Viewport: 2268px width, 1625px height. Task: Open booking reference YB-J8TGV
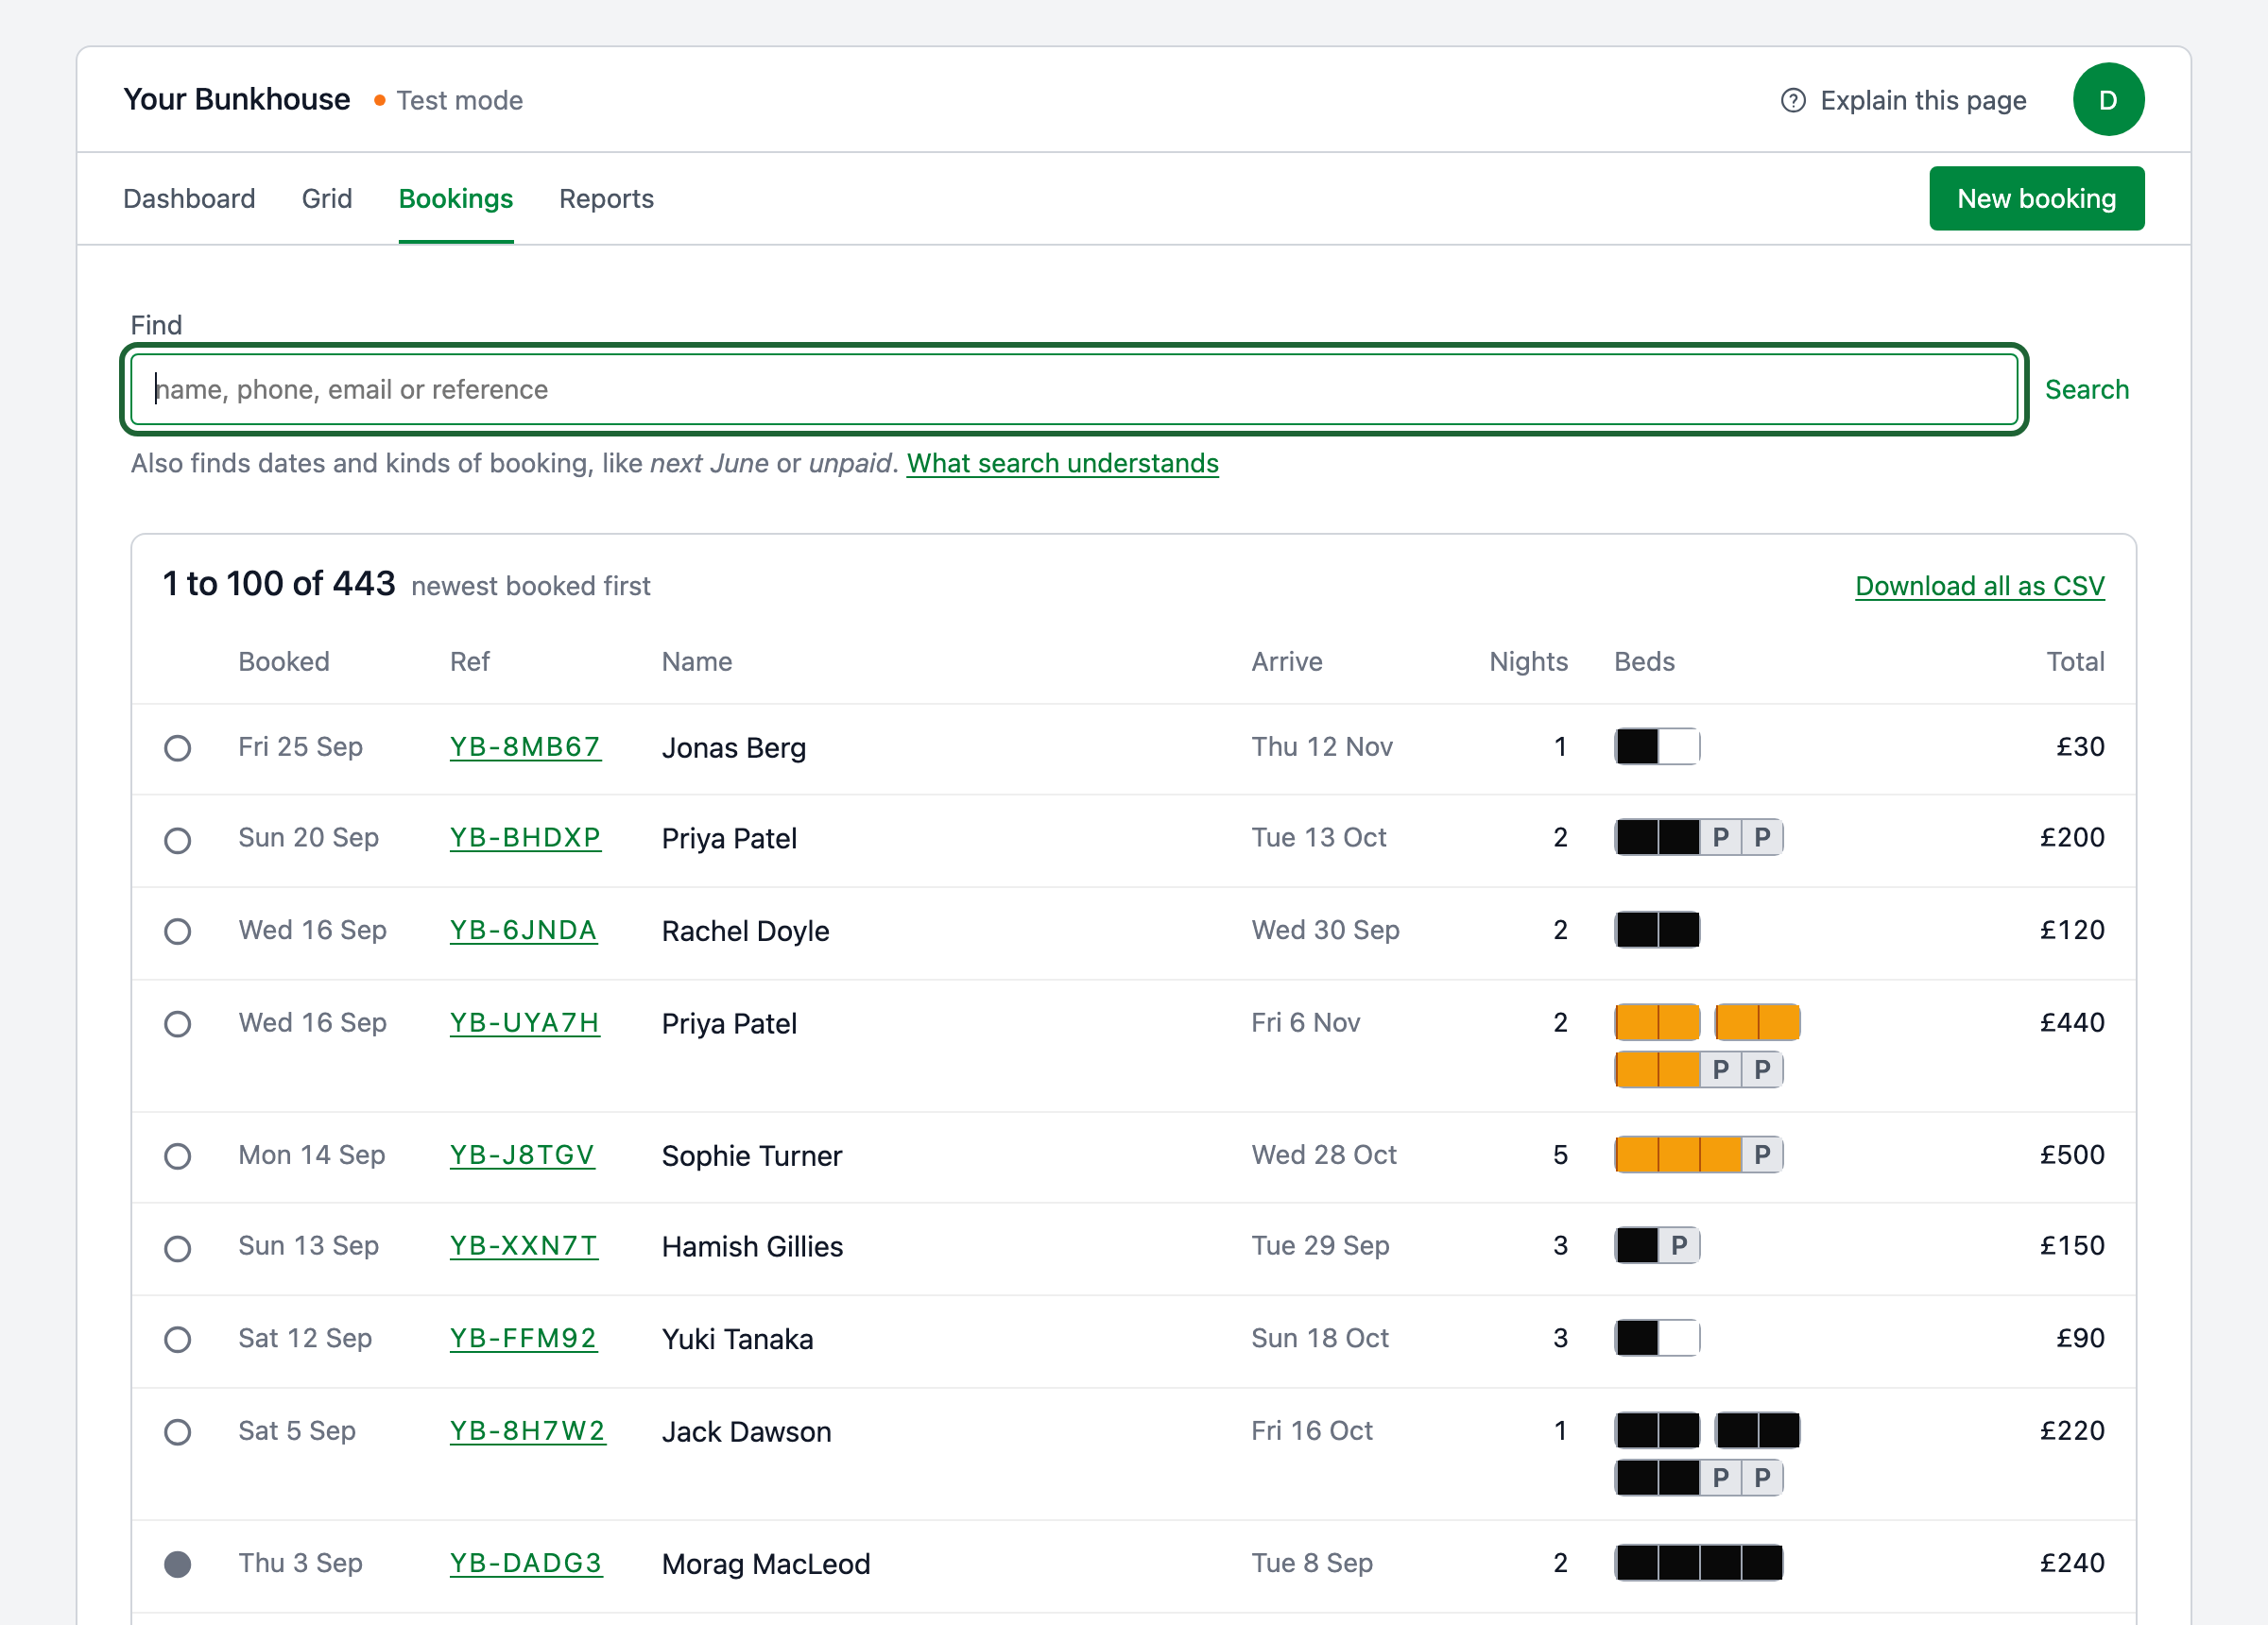pyautogui.click(x=522, y=1155)
